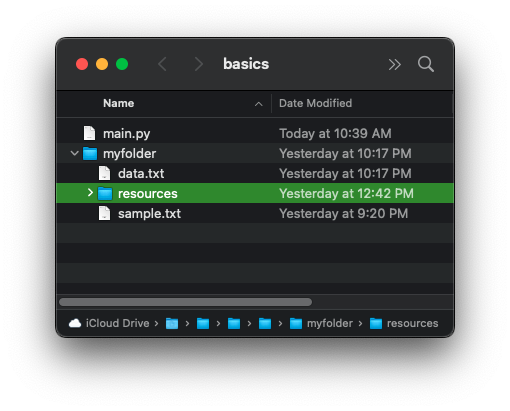This screenshot has height=411, width=510.
Task: Select the data.txt document icon
Action: pyautogui.click(x=104, y=173)
